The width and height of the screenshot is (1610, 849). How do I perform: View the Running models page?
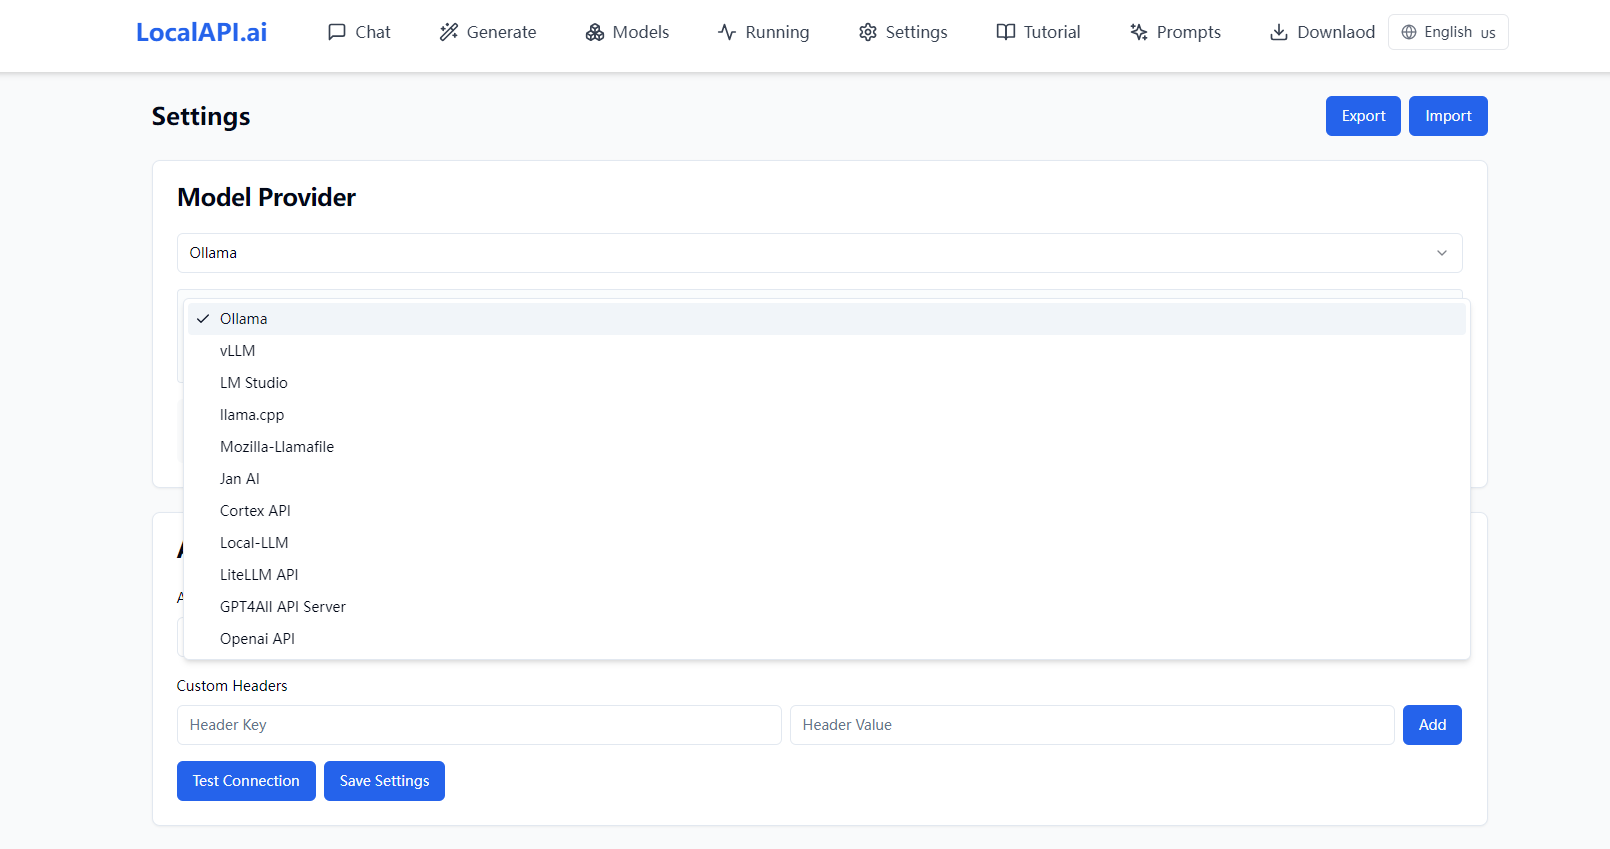pos(764,32)
